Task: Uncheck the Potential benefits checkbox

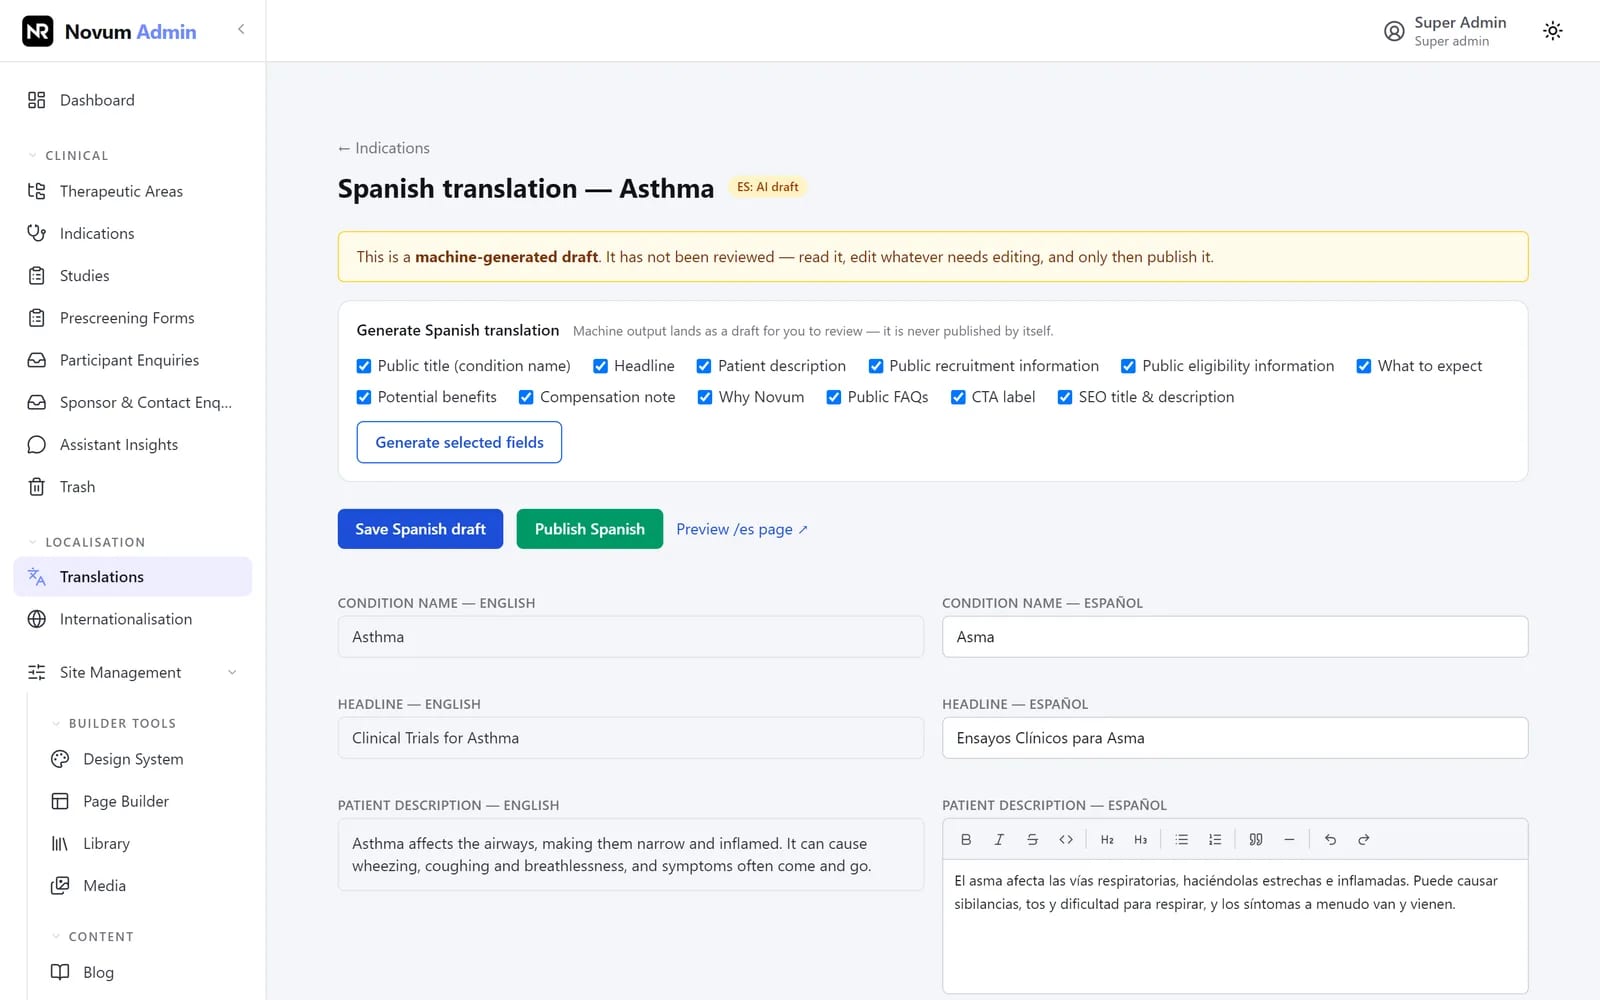Action: [364, 397]
